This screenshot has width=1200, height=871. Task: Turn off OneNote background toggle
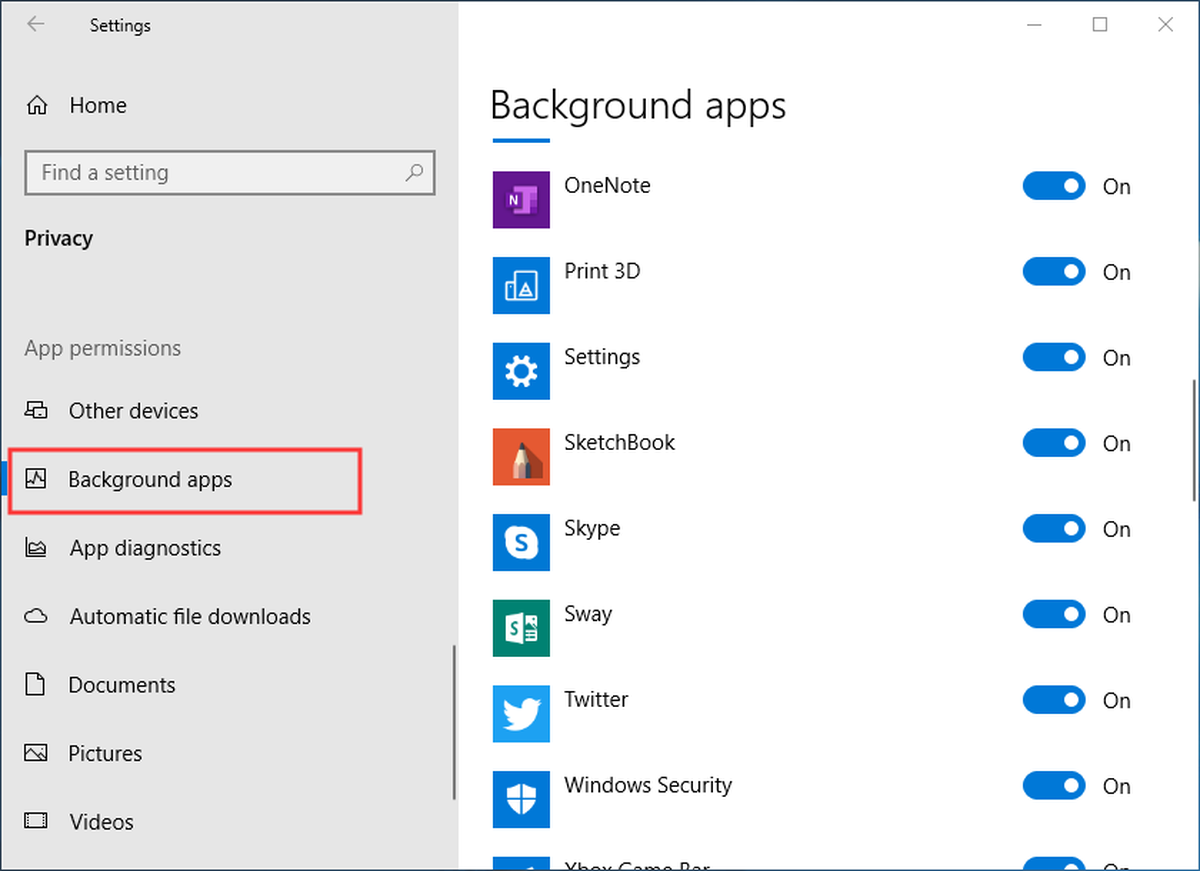point(1054,186)
